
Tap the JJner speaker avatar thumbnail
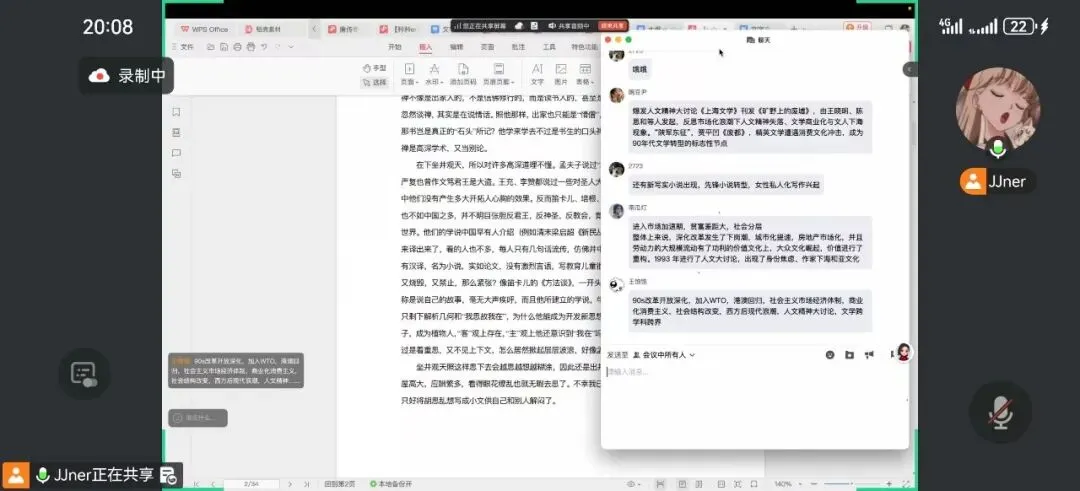point(998,109)
